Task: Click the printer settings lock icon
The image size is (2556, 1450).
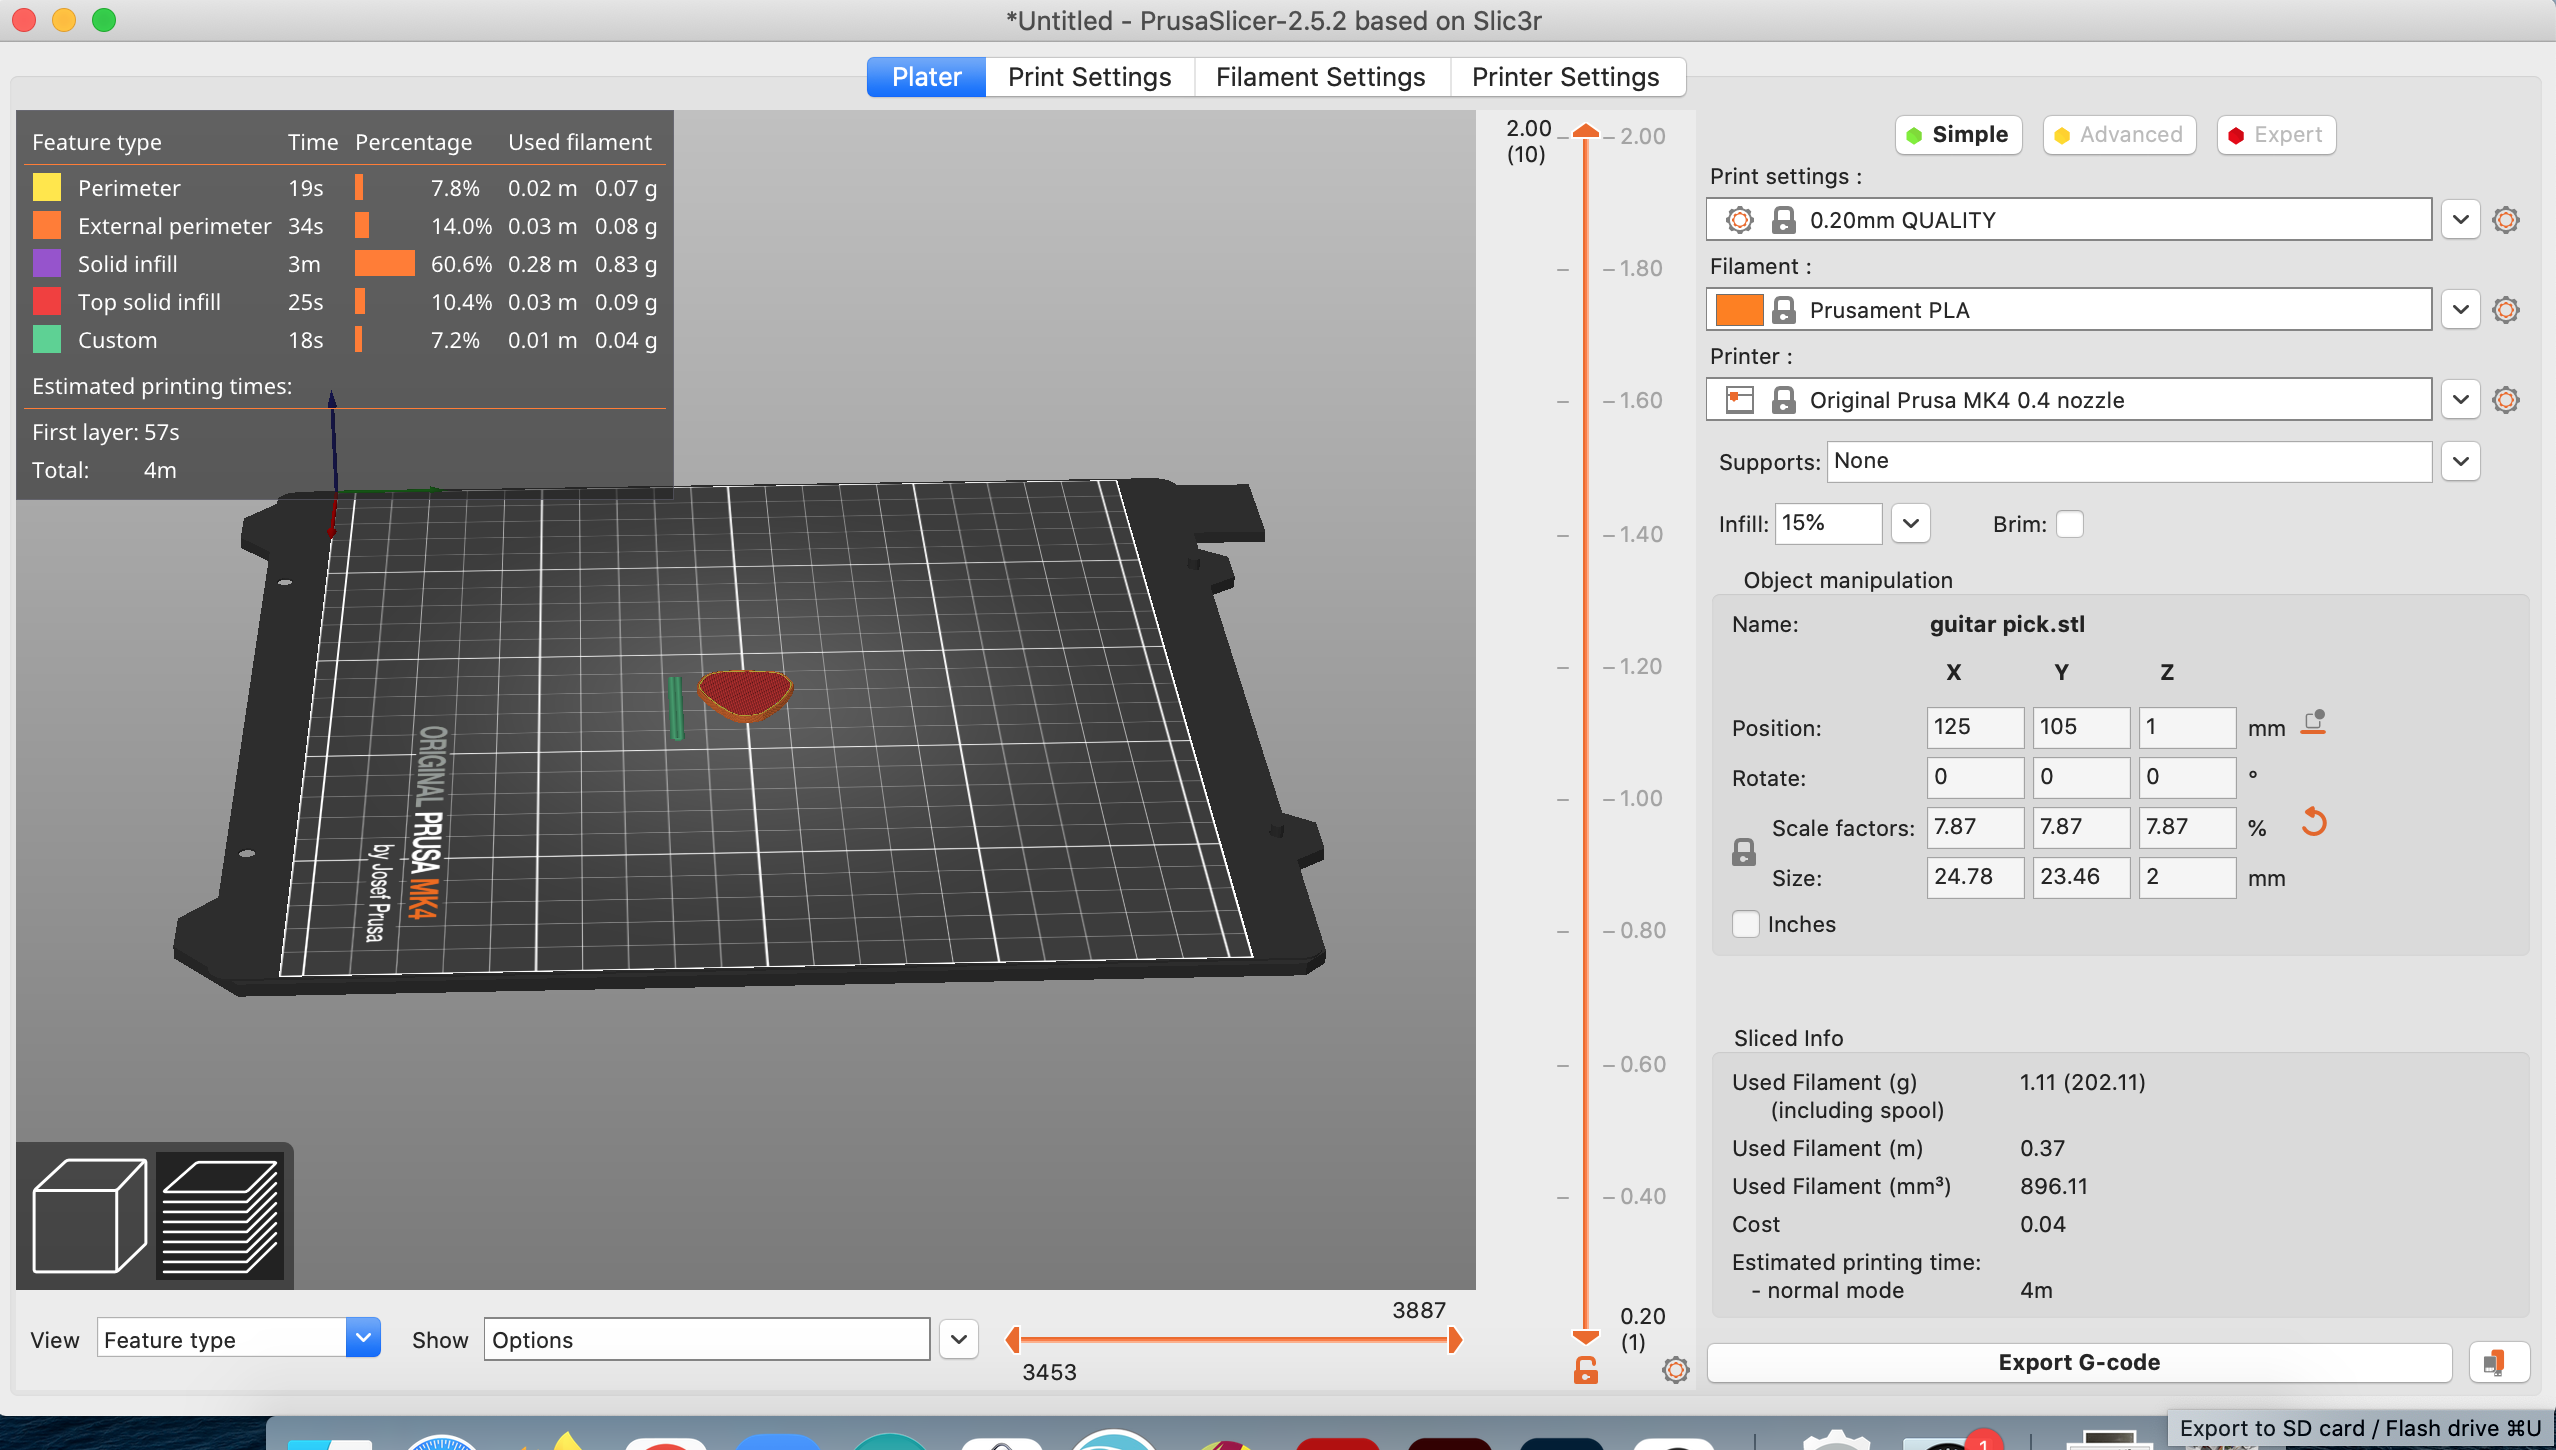Action: (1785, 398)
